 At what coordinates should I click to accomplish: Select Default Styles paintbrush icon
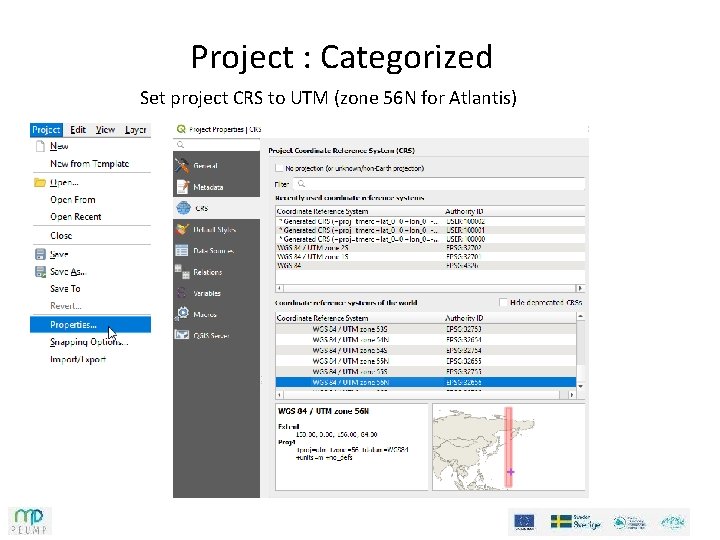click(182, 229)
